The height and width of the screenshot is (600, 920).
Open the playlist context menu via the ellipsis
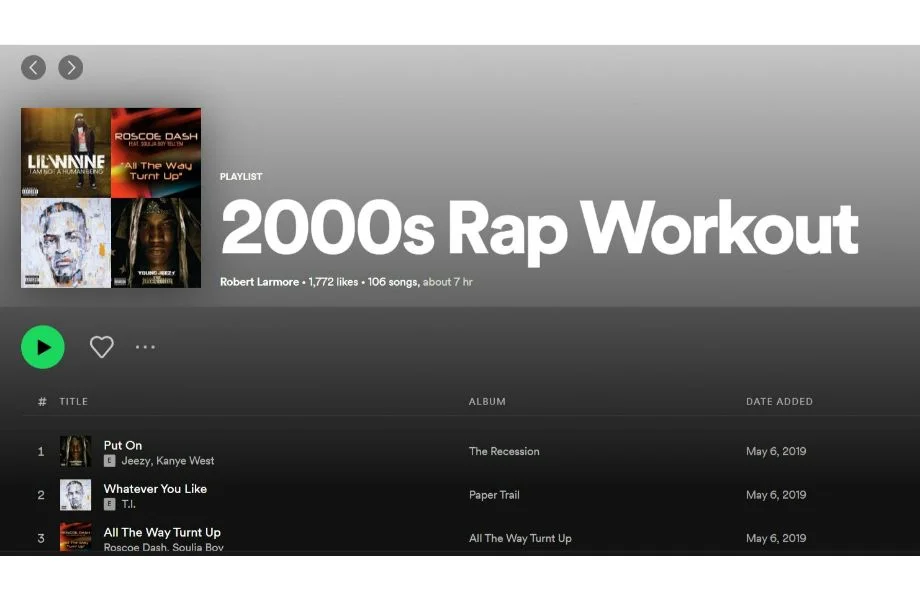coord(145,347)
